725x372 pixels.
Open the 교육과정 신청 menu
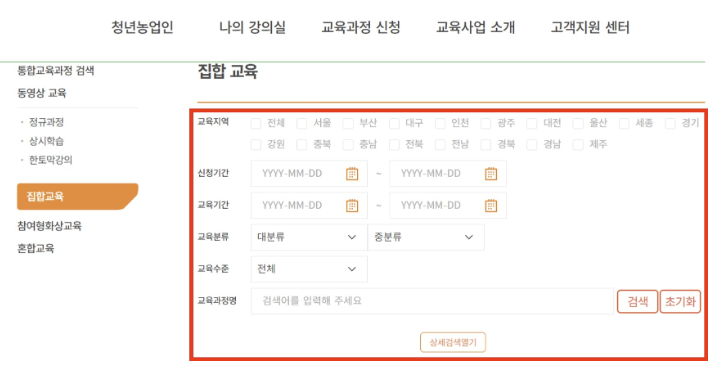(361, 27)
